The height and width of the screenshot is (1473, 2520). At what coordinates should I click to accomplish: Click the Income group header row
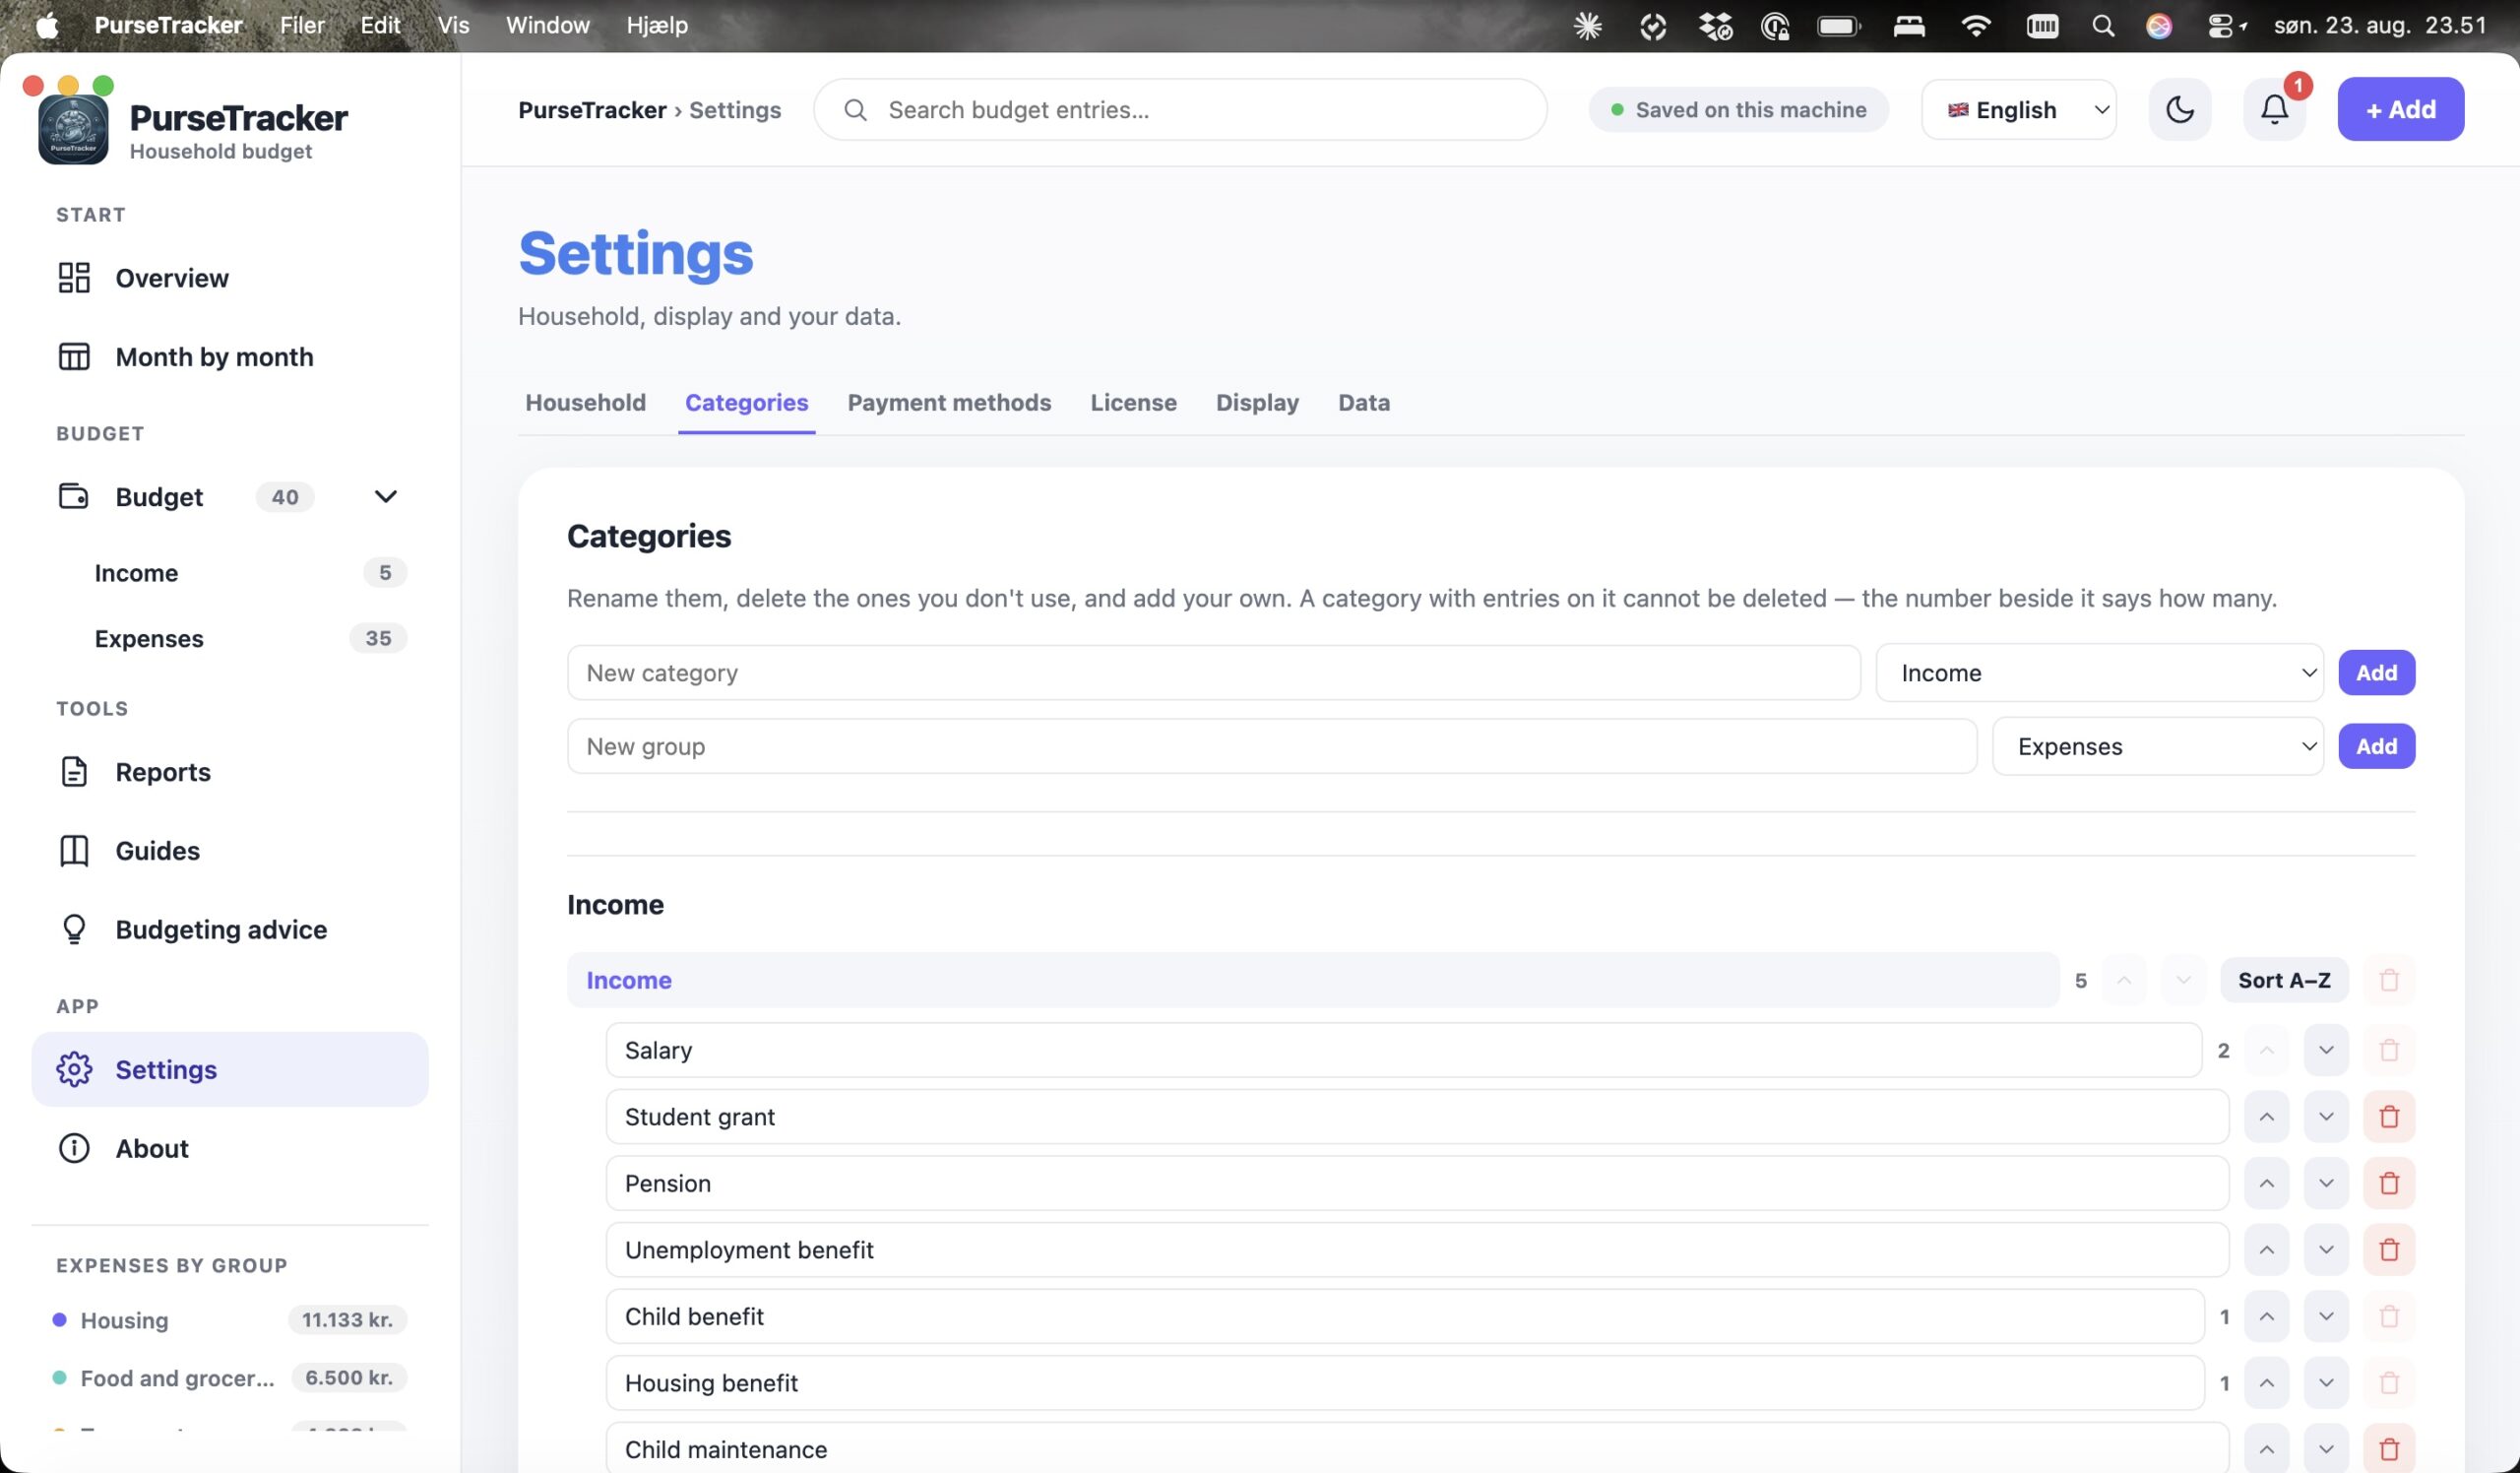coord(1312,981)
